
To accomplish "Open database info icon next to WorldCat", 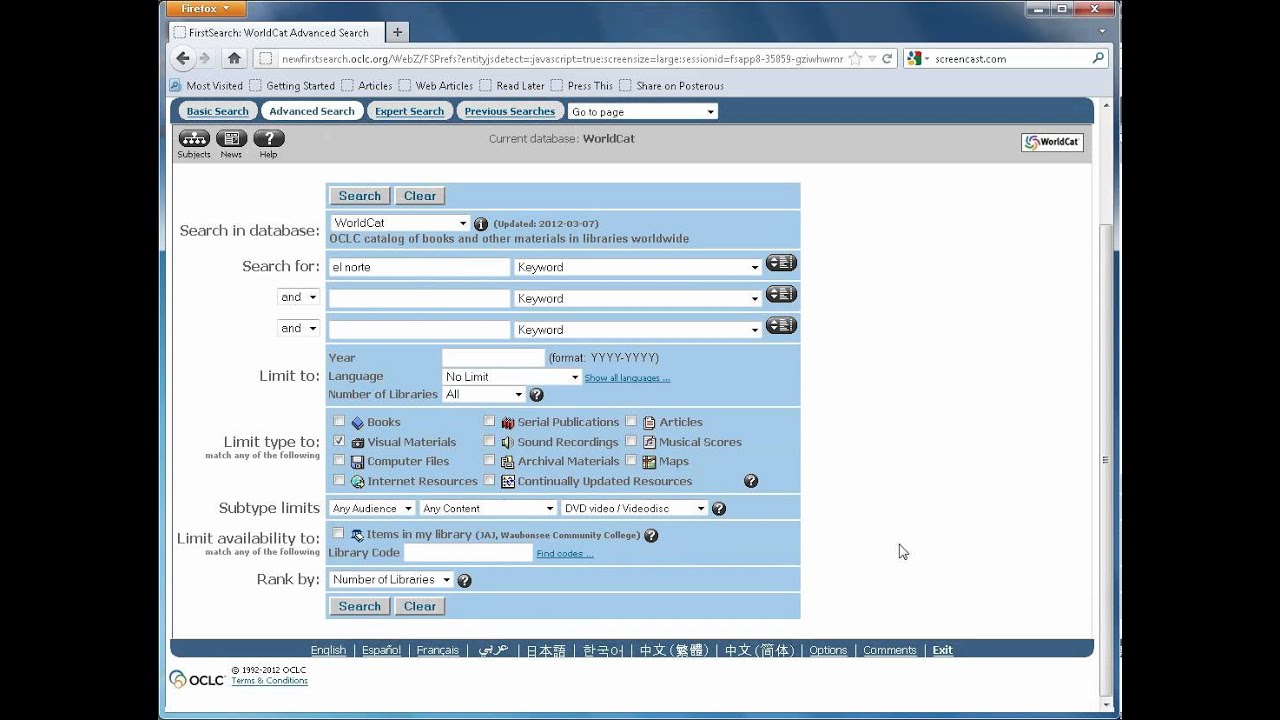I will 481,224.
